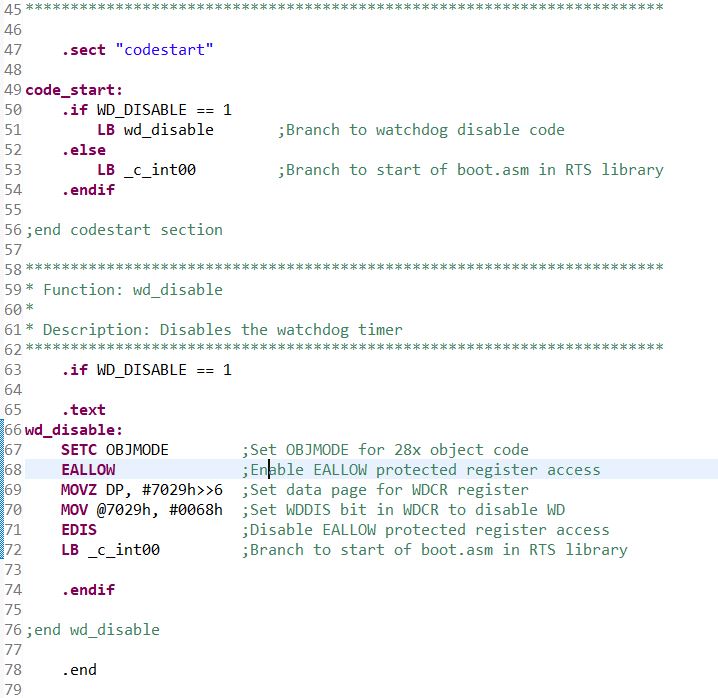Click line number 50 in gutter

[x=13, y=110]
